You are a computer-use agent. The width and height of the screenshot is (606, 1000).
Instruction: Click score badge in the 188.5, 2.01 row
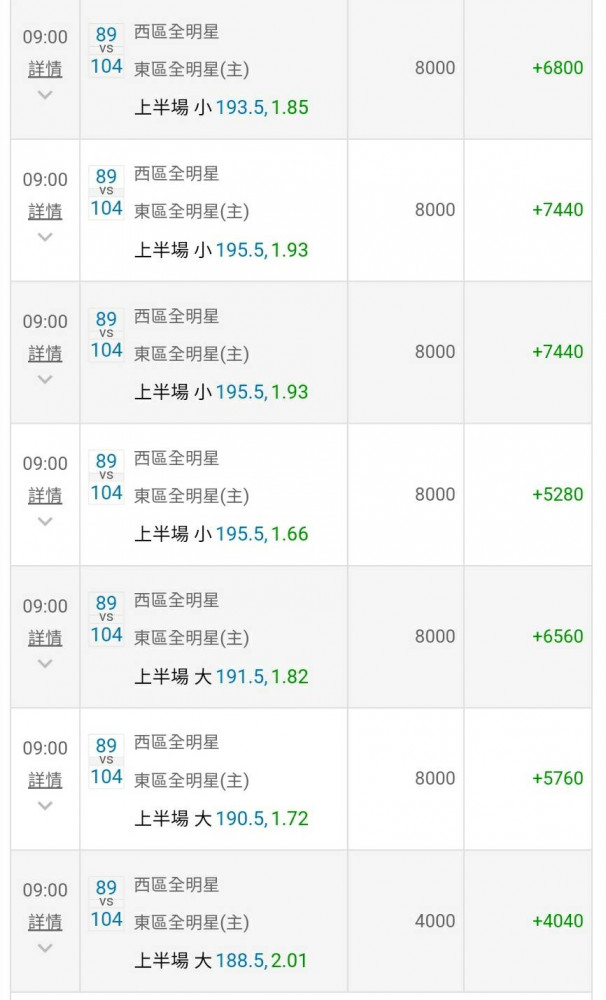click(106, 903)
